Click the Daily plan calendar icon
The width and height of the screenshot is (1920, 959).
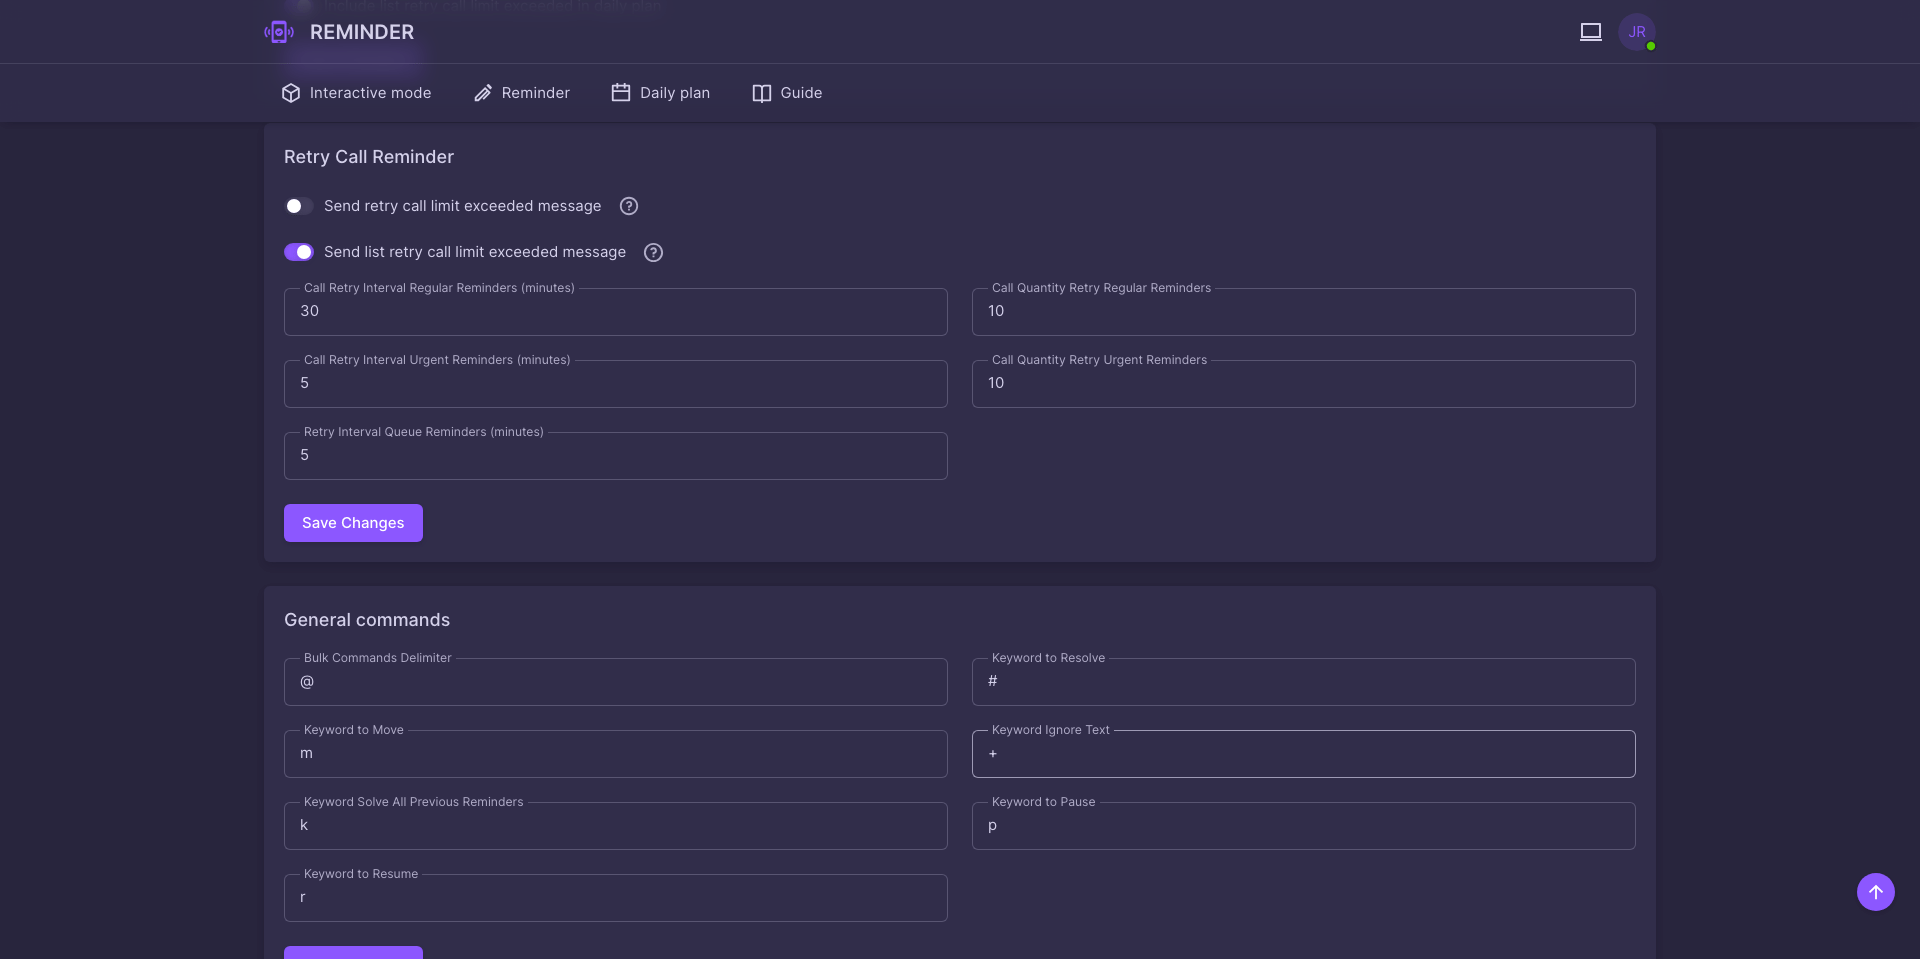click(621, 93)
